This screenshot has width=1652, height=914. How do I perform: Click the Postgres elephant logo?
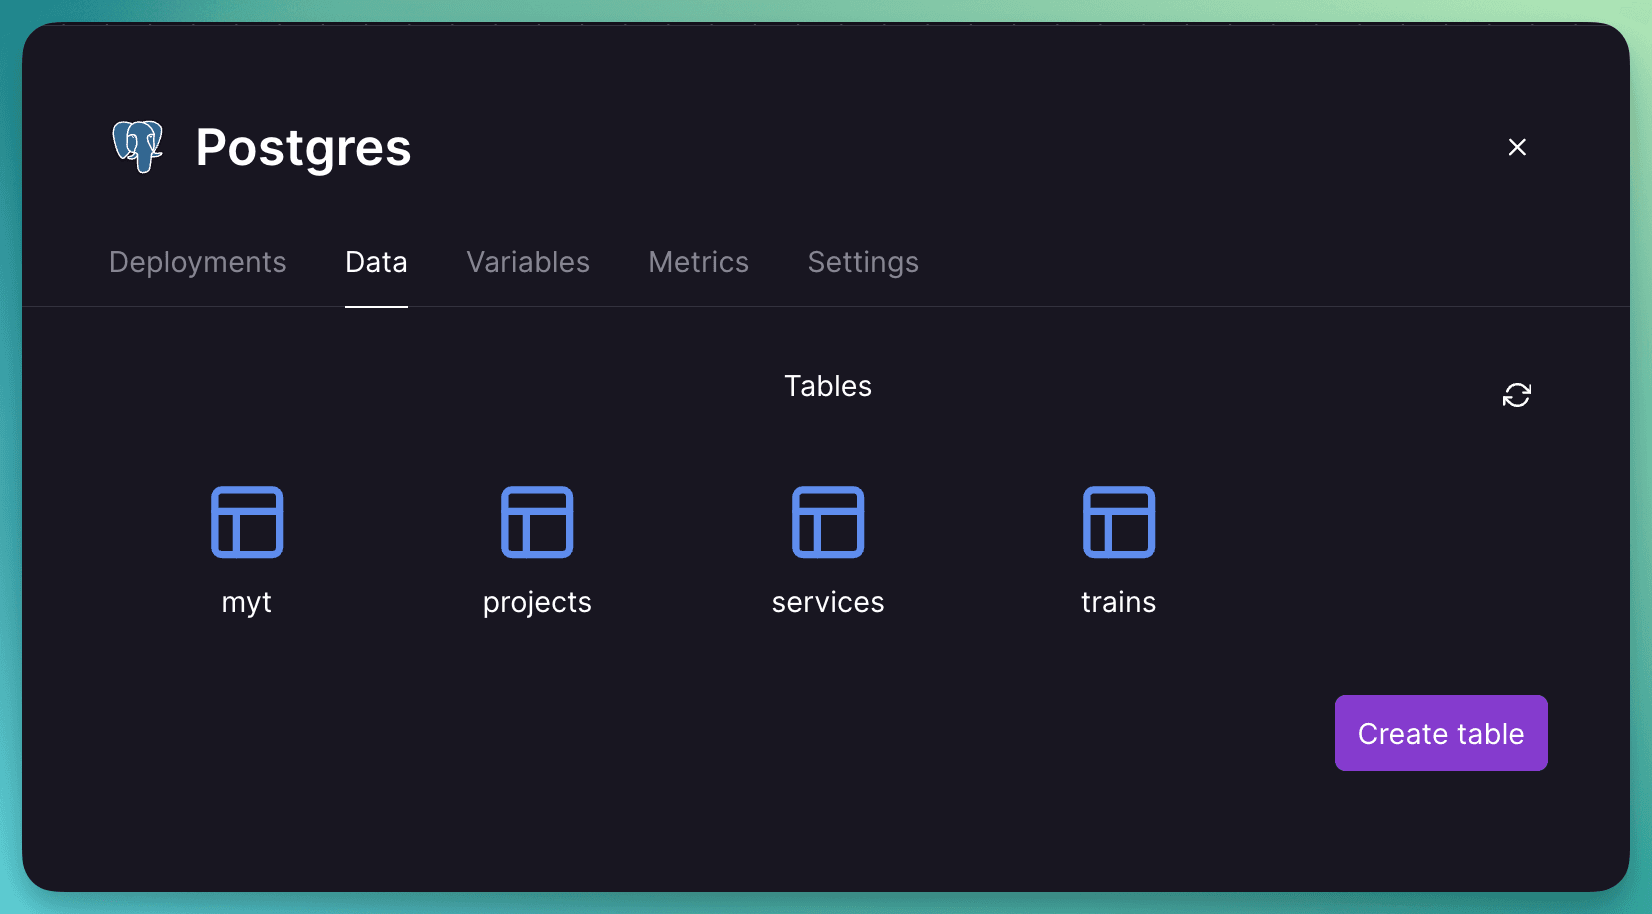pos(138,146)
